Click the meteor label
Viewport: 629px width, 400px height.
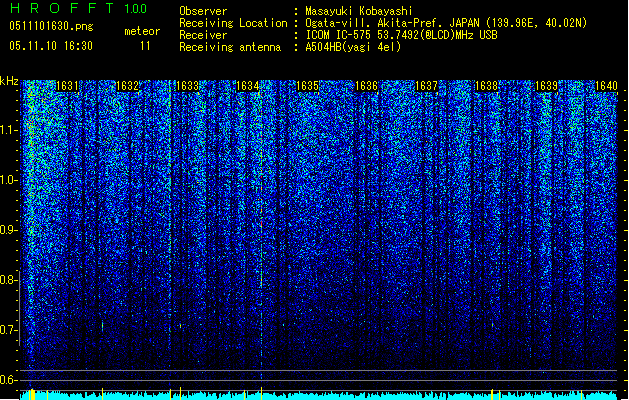coord(142,31)
